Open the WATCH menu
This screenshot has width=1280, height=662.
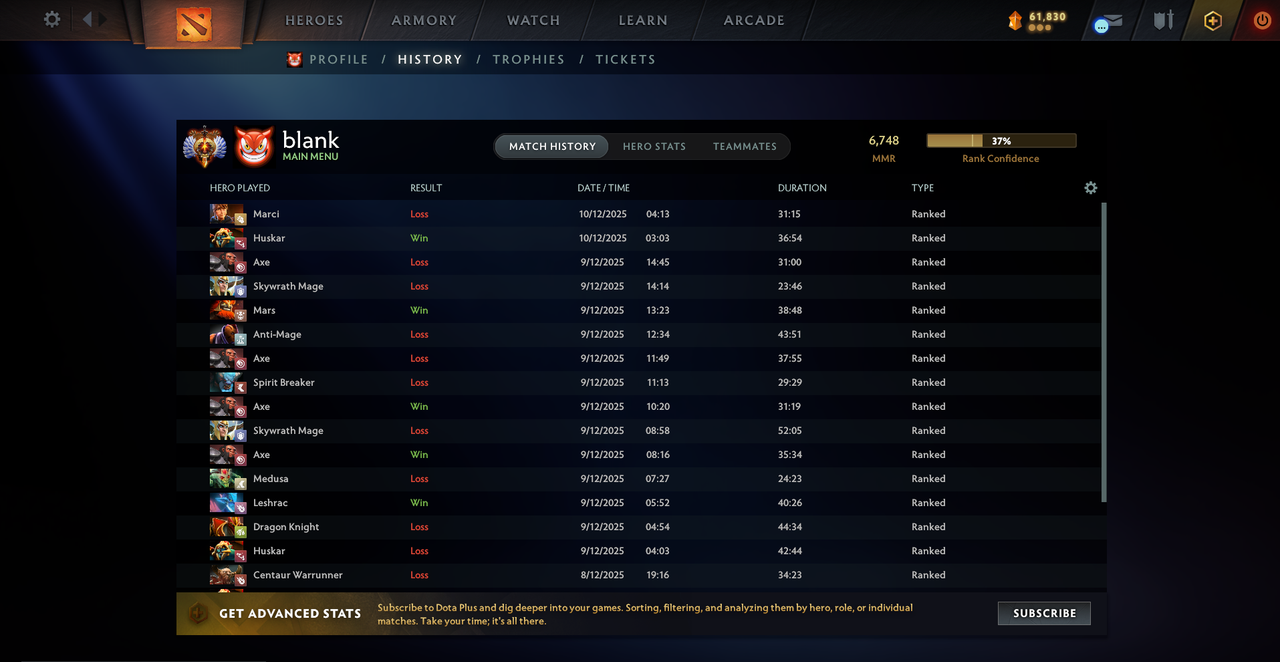tap(533, 20)
